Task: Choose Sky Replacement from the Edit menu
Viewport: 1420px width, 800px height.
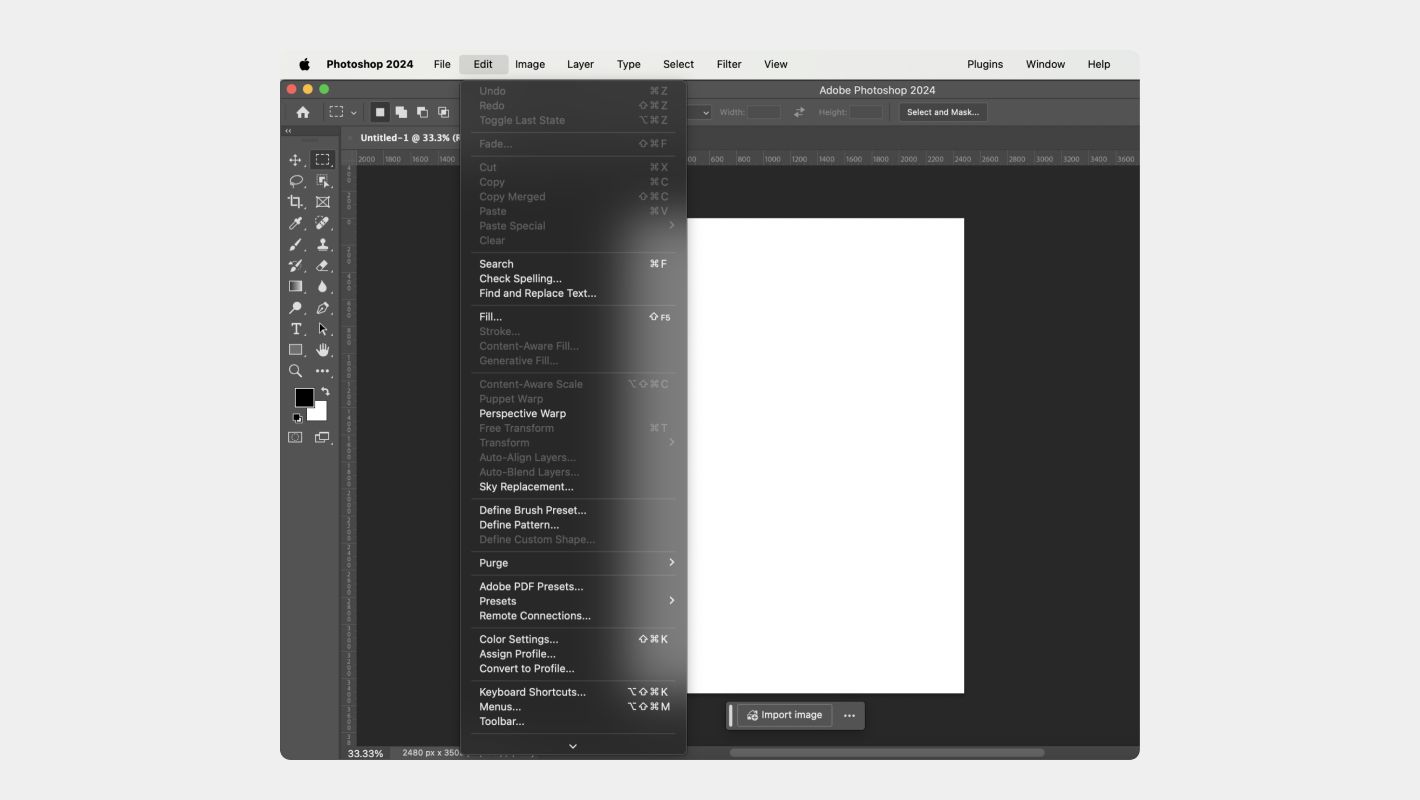Action: [x=526, y=486]
